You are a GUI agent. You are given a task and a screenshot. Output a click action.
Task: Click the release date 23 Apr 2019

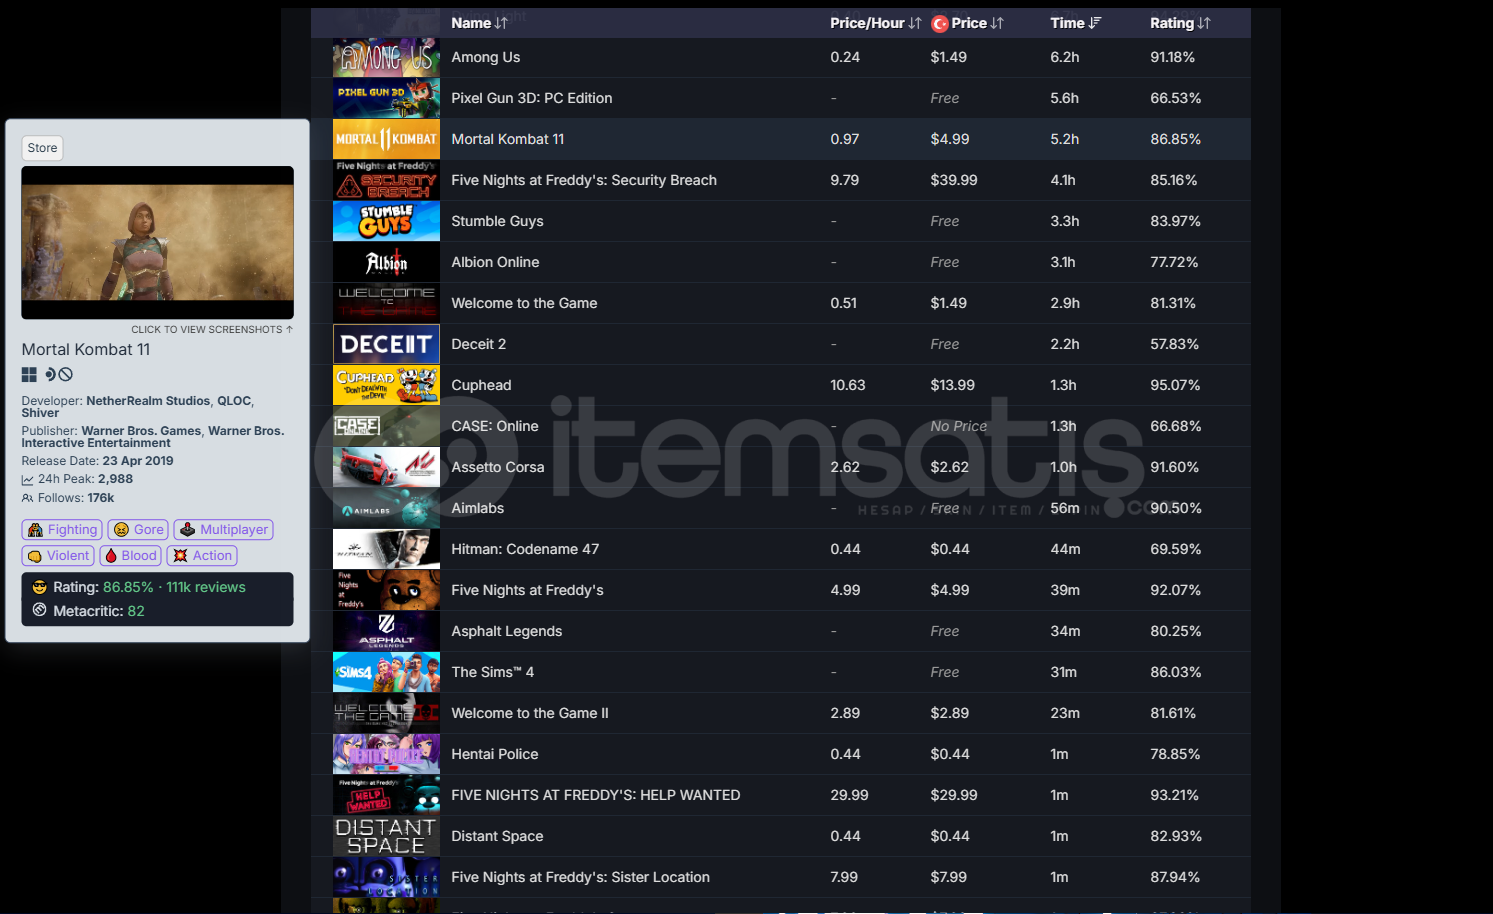(138, 461)
